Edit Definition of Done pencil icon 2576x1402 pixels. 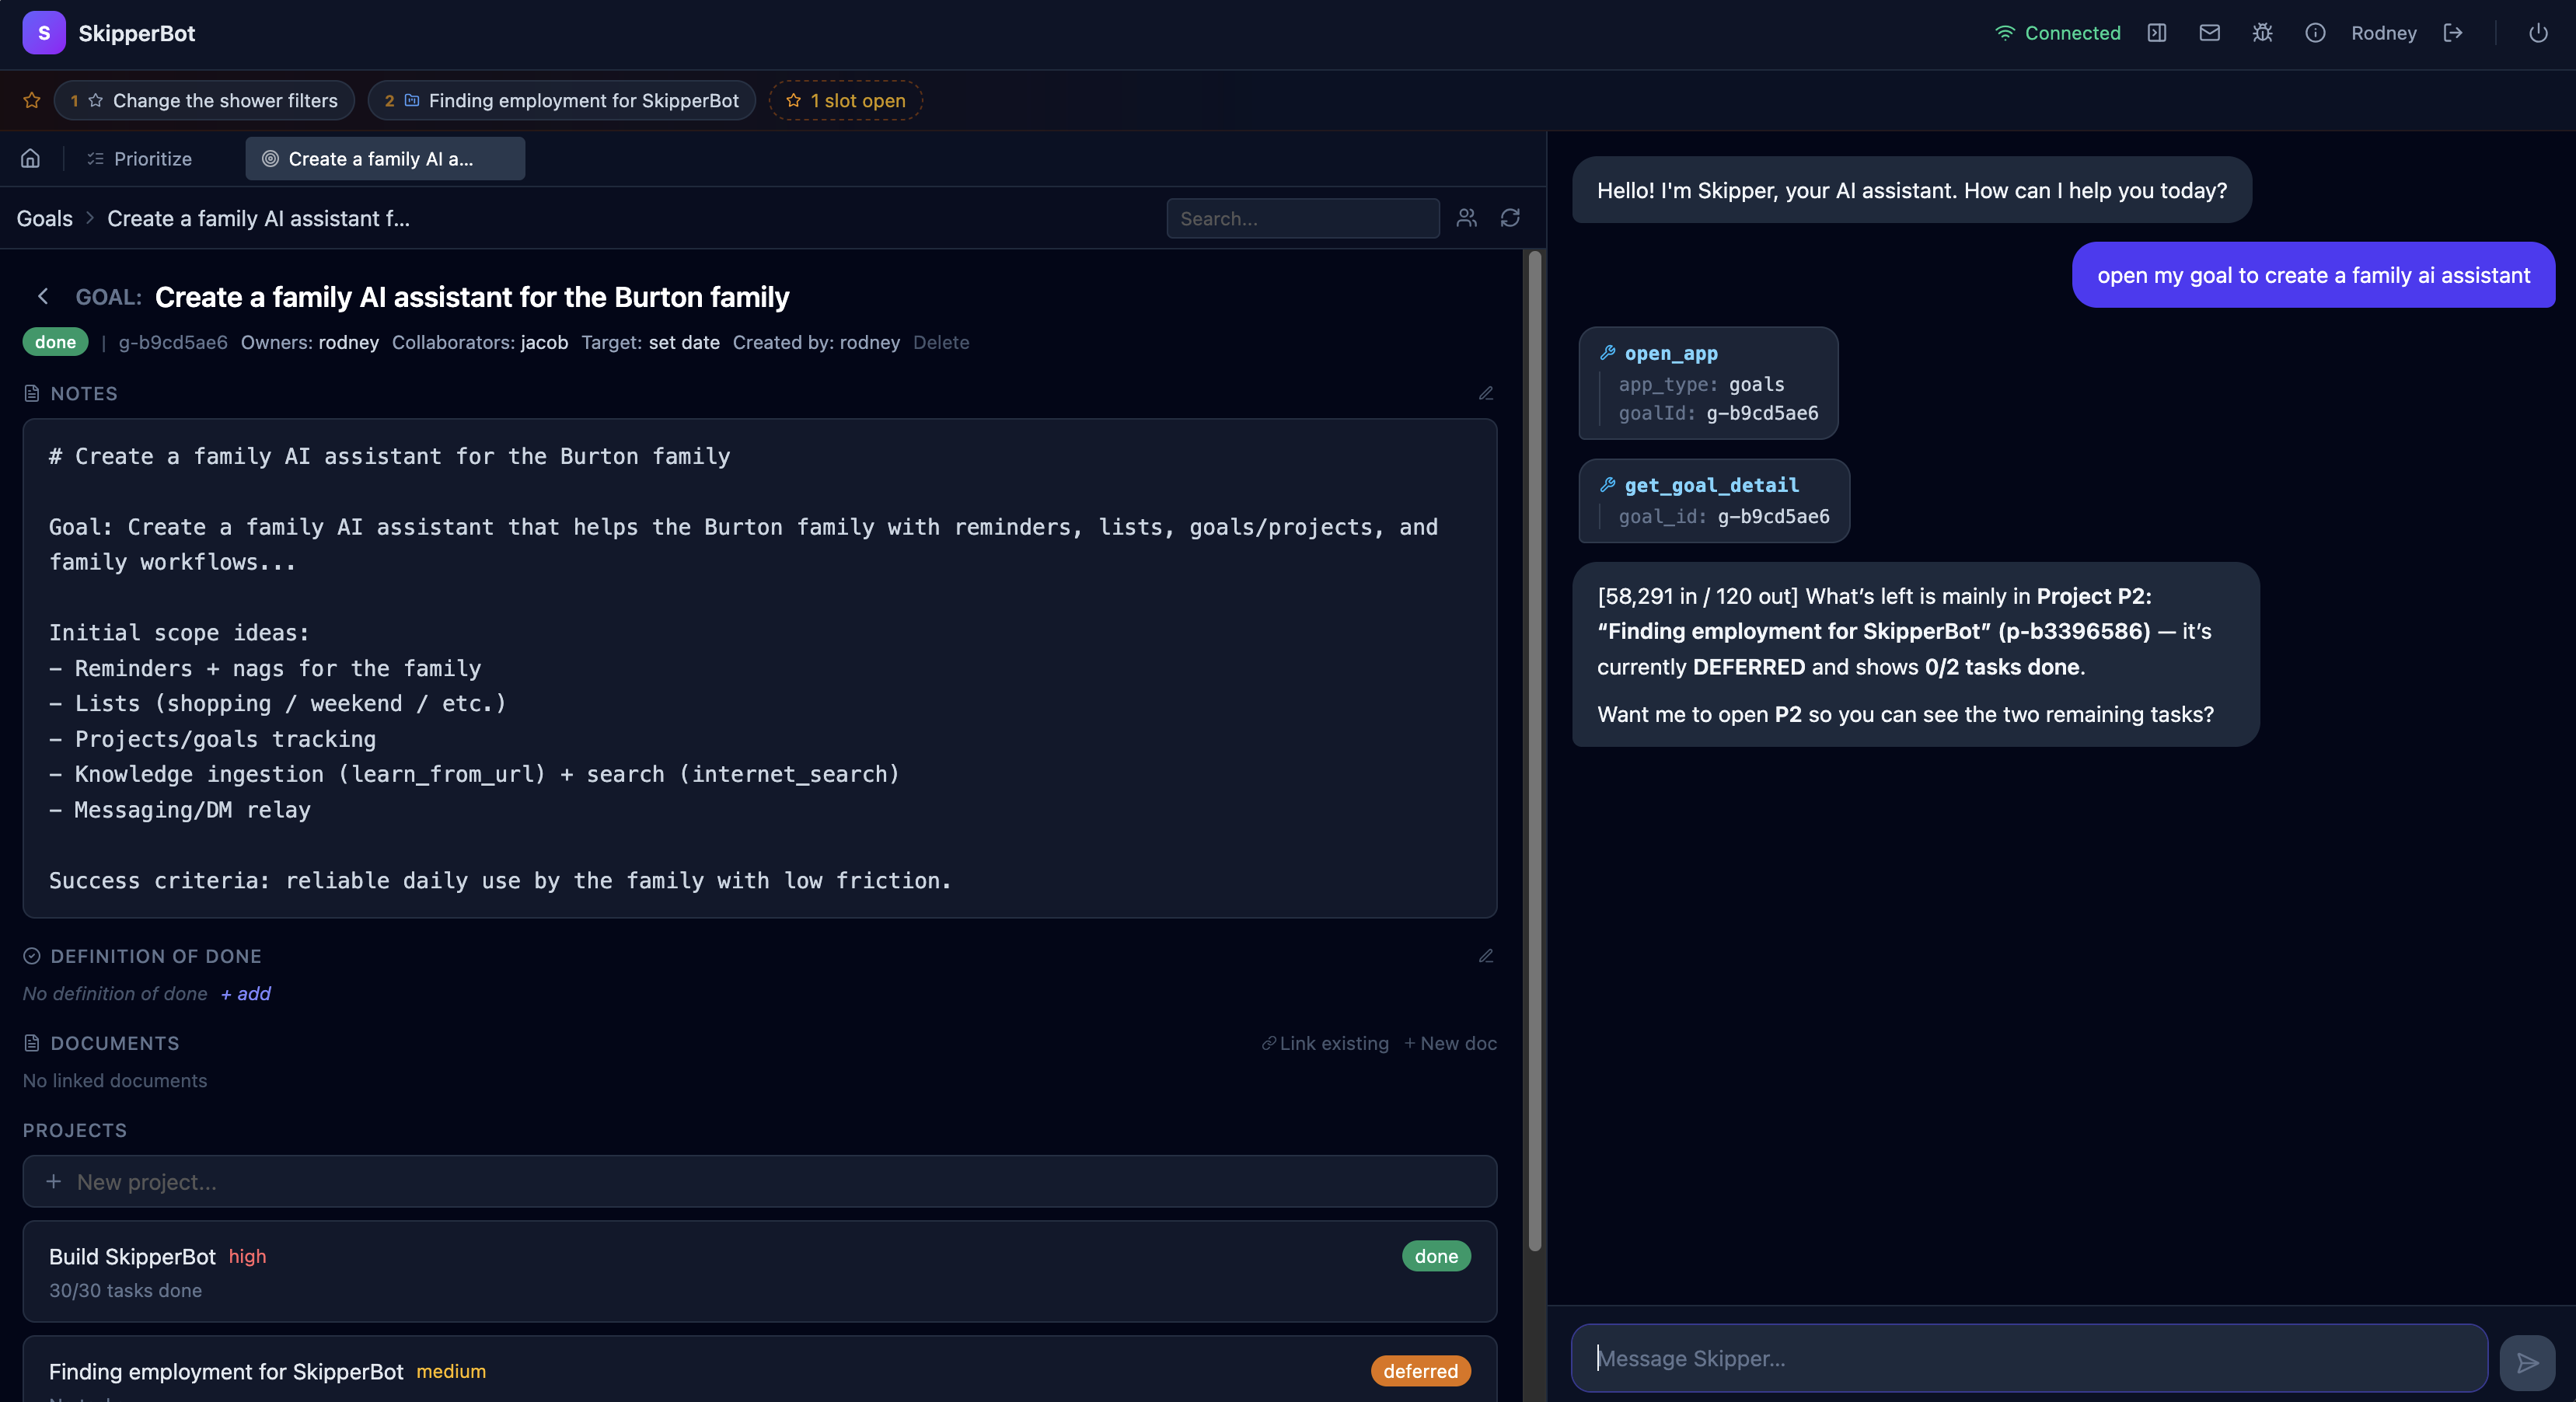pos(1486,956)
